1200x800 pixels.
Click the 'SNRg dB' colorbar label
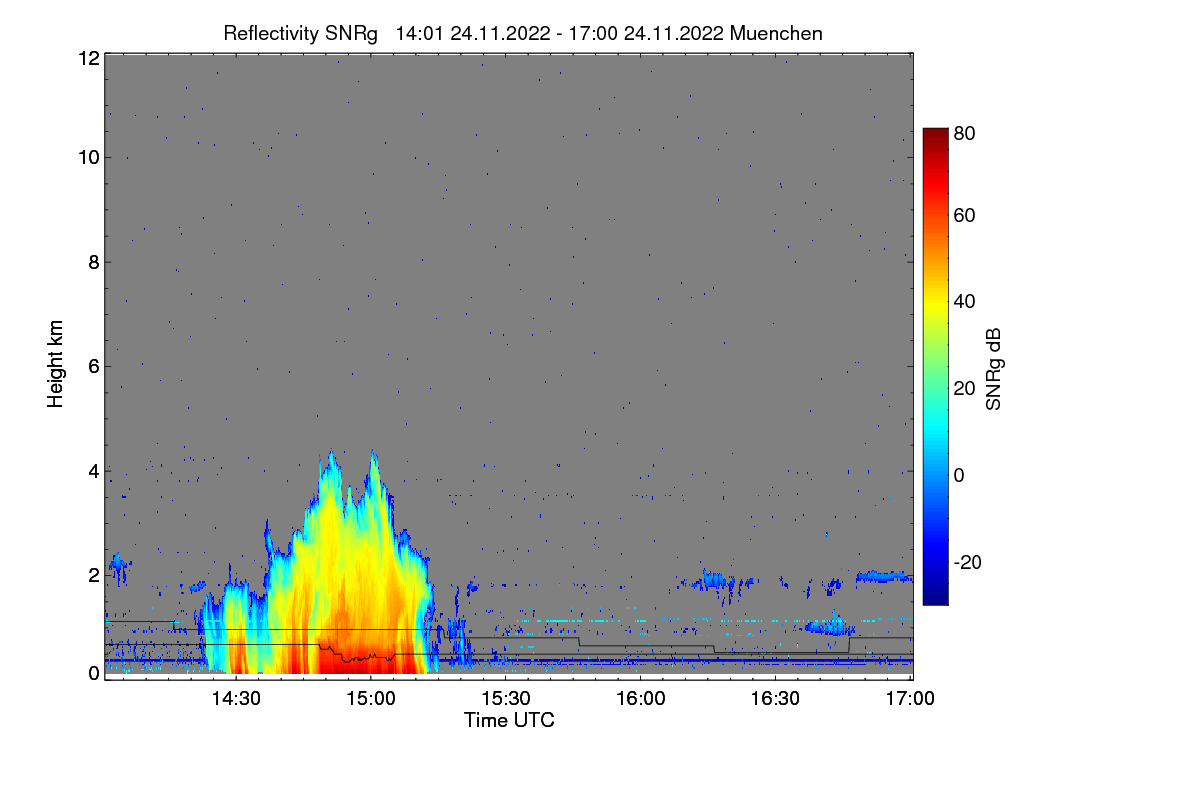pos(994,367)
